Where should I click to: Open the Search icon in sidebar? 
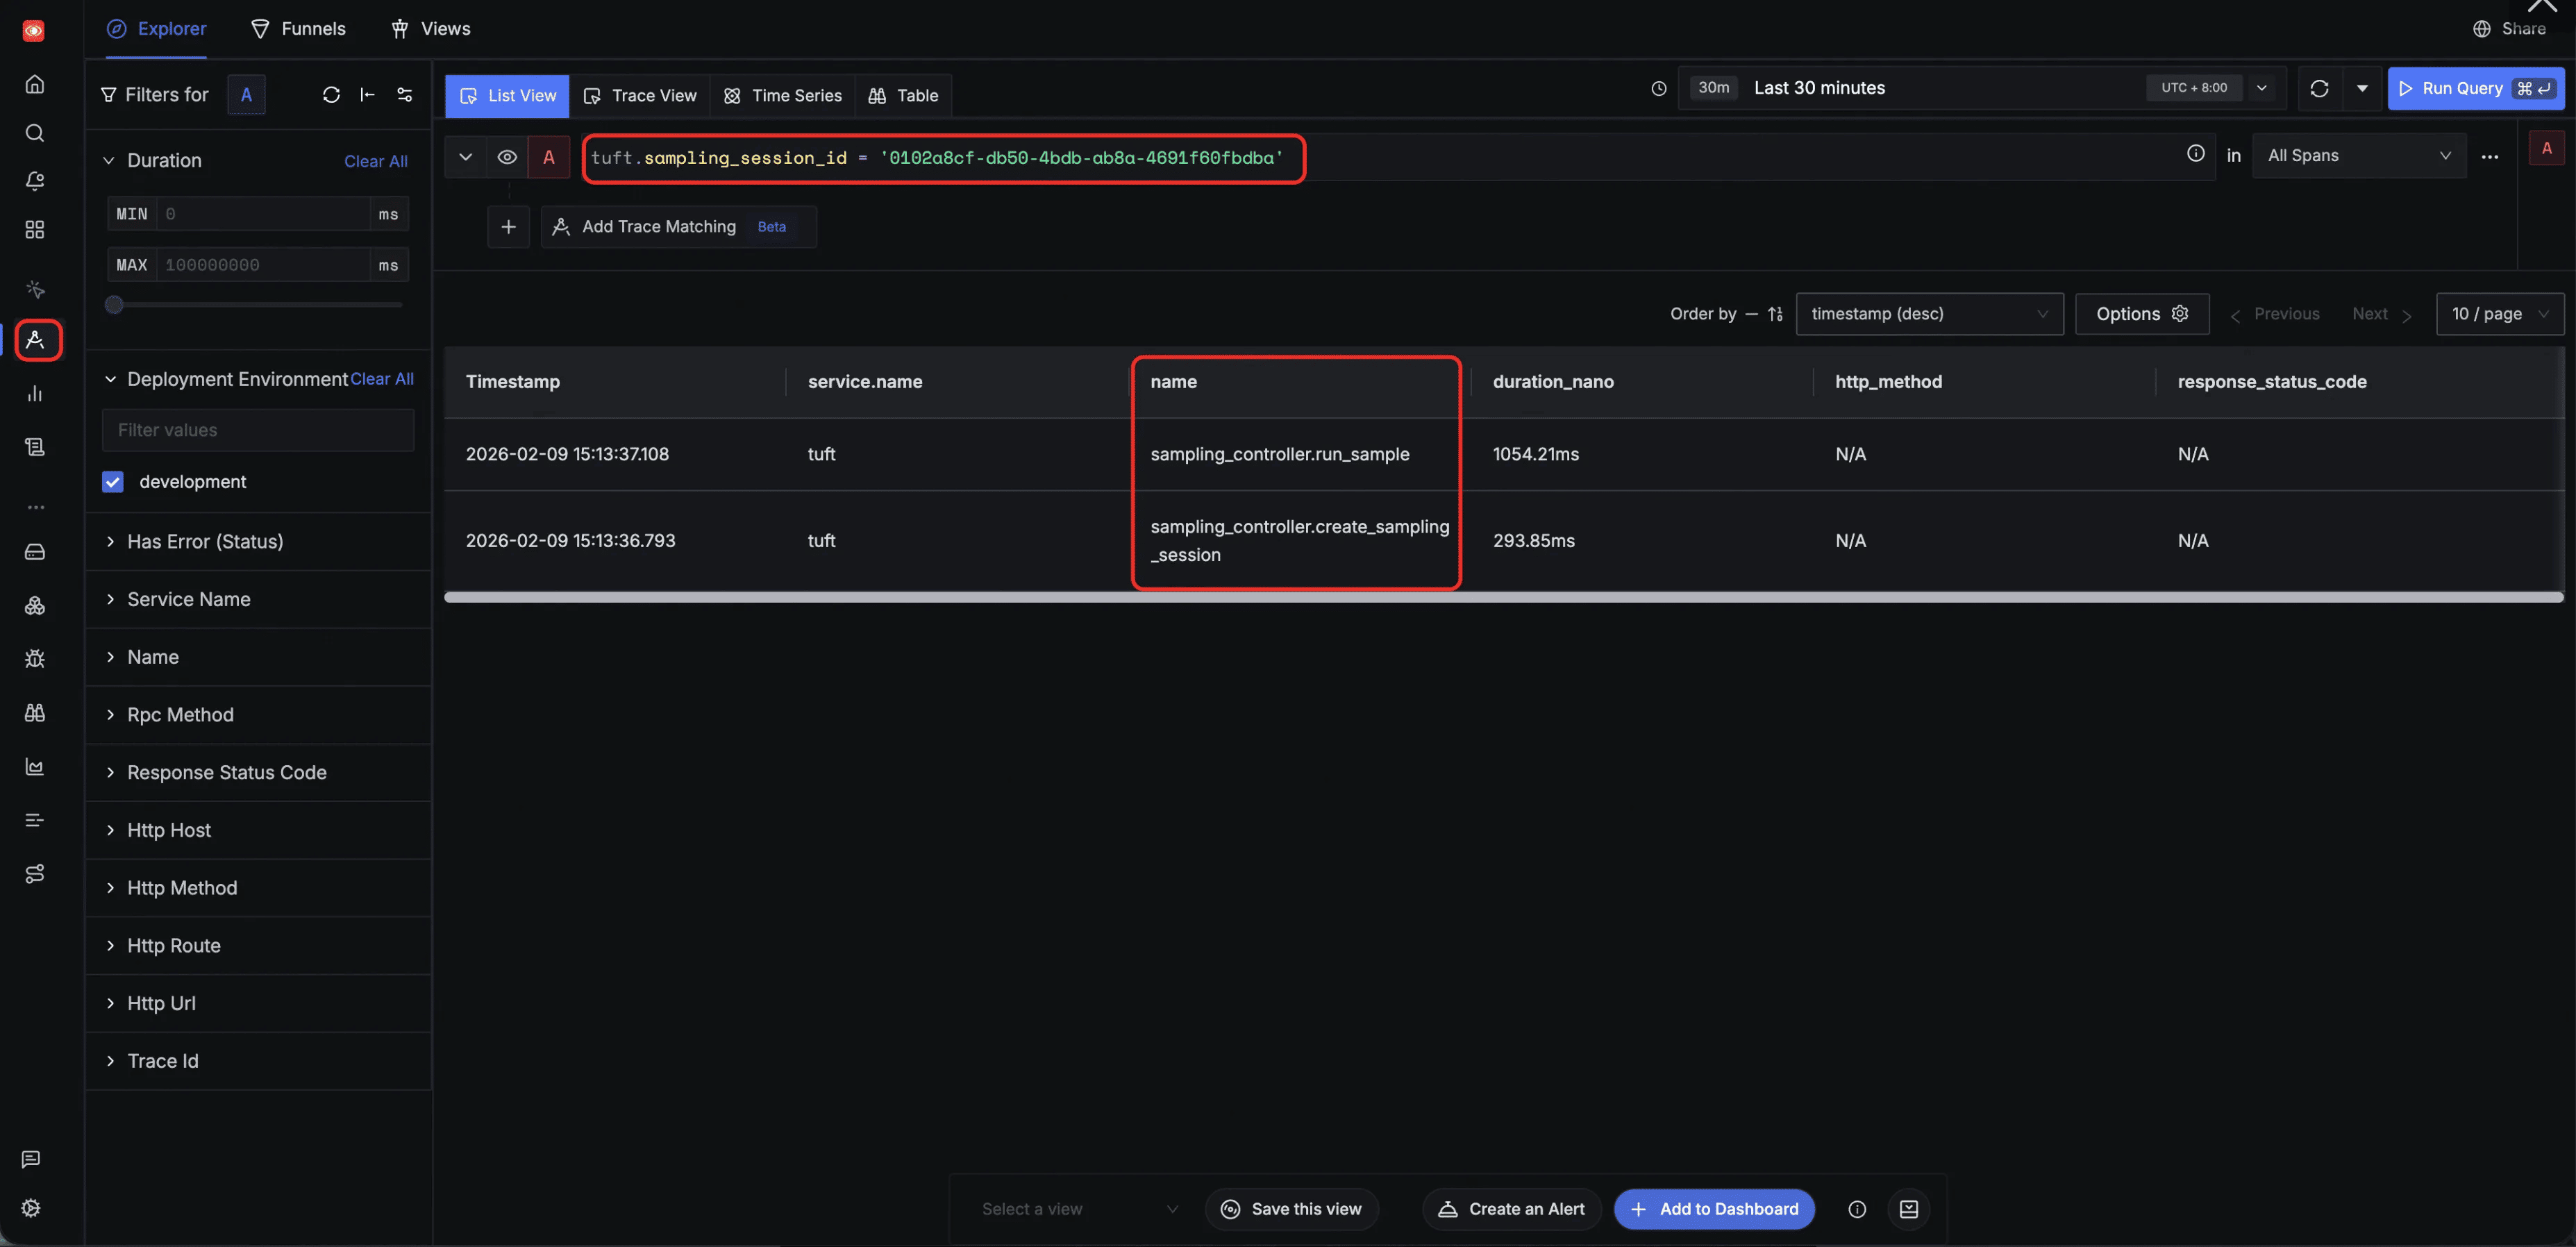[35, 132]
